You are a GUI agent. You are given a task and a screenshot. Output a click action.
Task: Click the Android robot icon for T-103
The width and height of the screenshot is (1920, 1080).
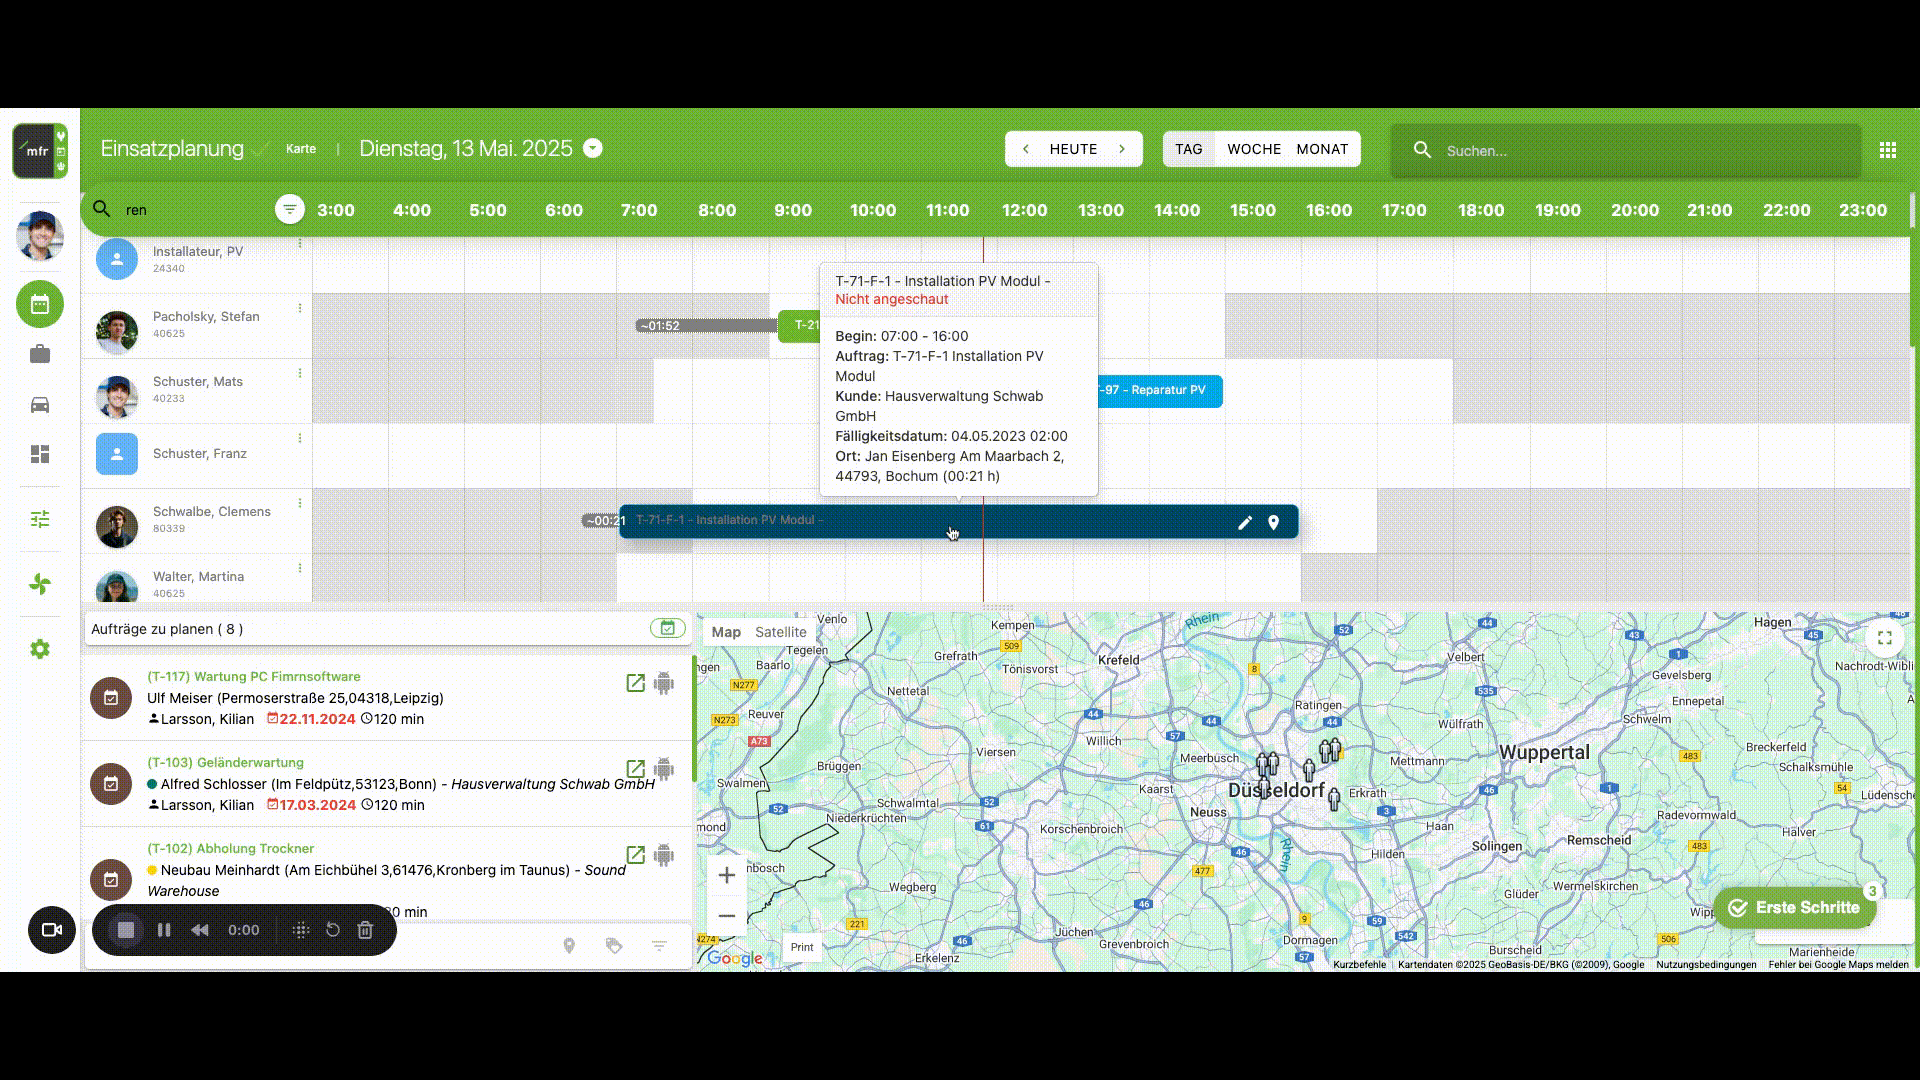click(664, 769)
